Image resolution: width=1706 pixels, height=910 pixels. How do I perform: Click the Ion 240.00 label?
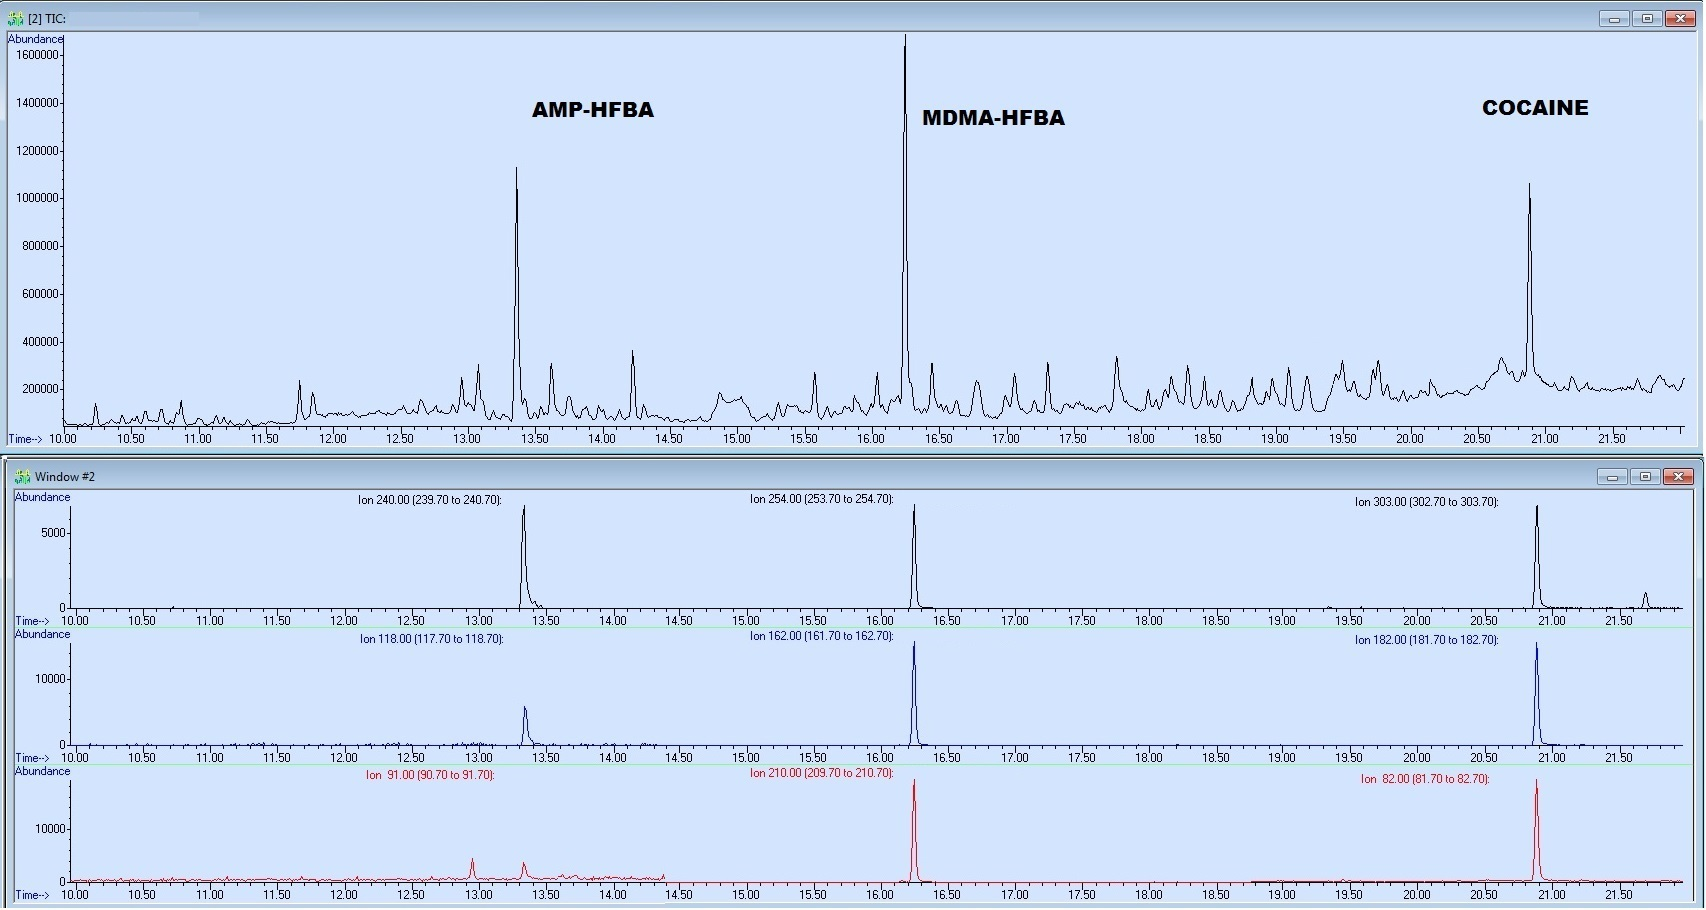click(430, 500)
